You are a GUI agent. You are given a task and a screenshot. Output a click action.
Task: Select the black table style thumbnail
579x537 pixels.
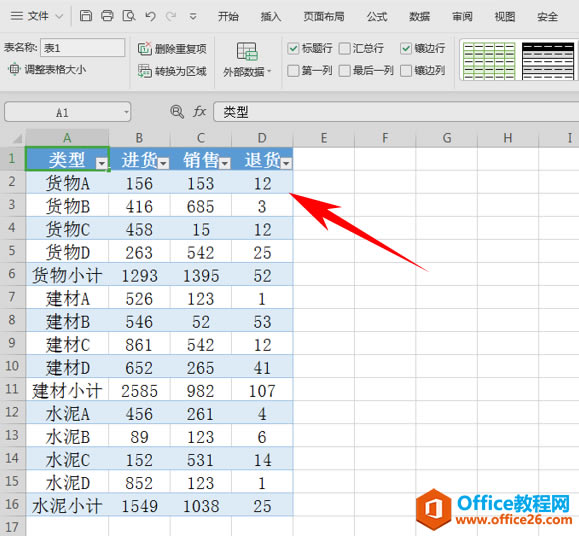tap(548, 61)
